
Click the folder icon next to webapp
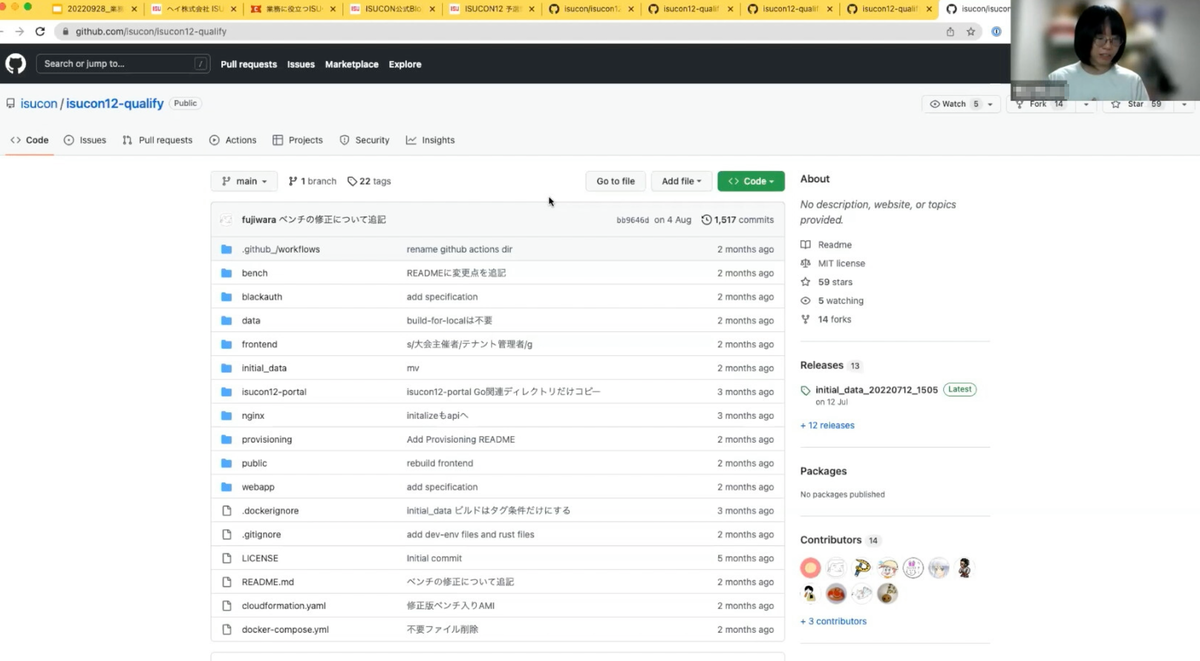pyautogui.click(x=226, y=487)
